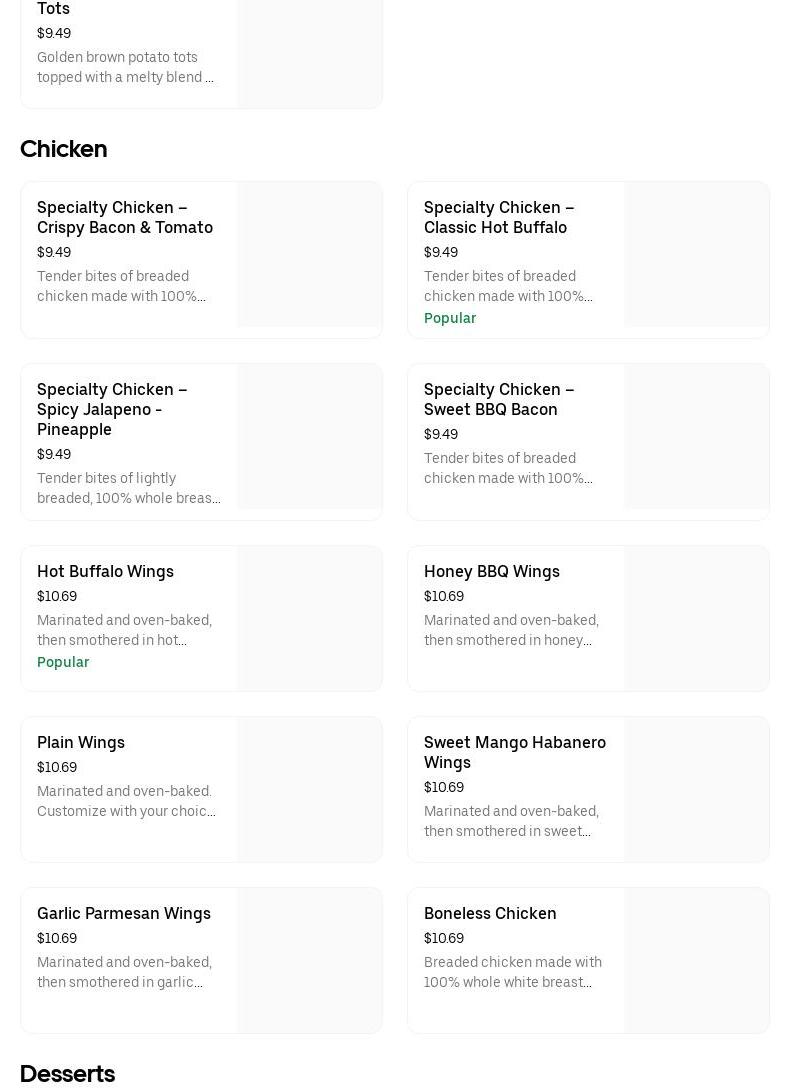Choose Sweet Mango Habanero Wings
The image size is (804, 1088).
[514, 752]
